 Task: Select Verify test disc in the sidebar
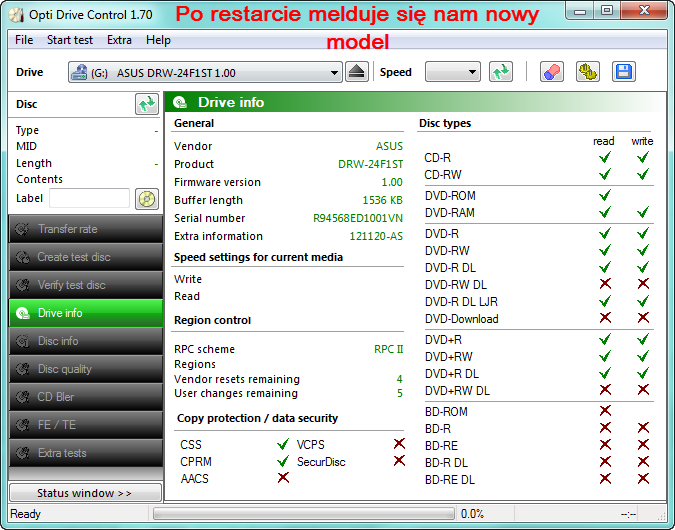point(86,285)
